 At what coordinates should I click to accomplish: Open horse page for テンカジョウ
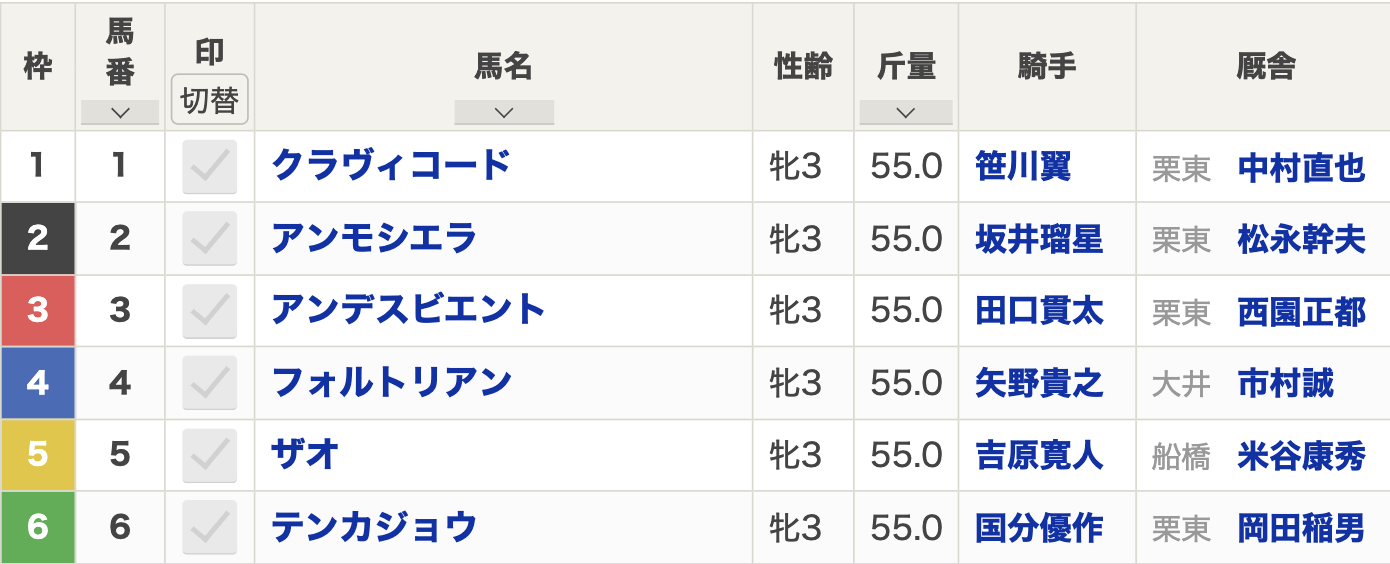click(374, 527)
